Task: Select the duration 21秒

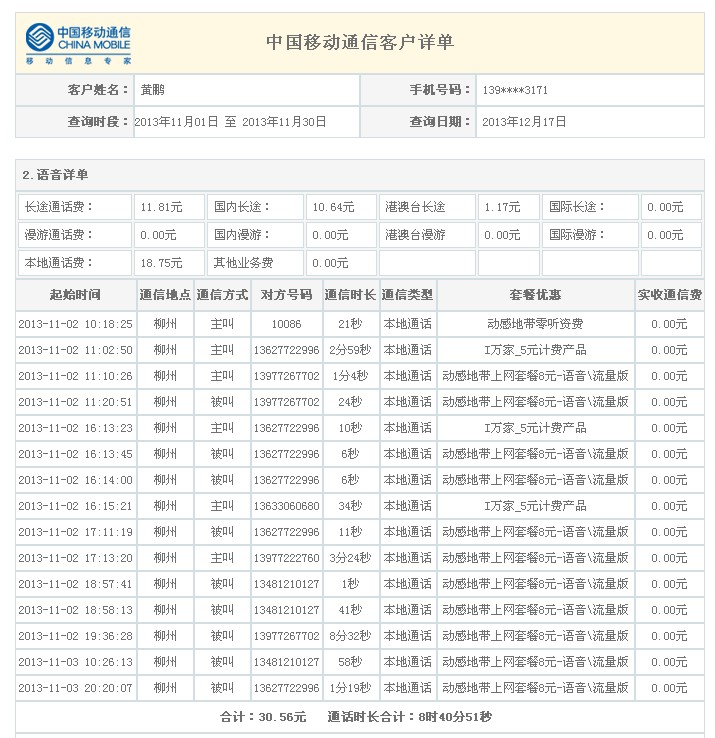Action: (350, 324)
